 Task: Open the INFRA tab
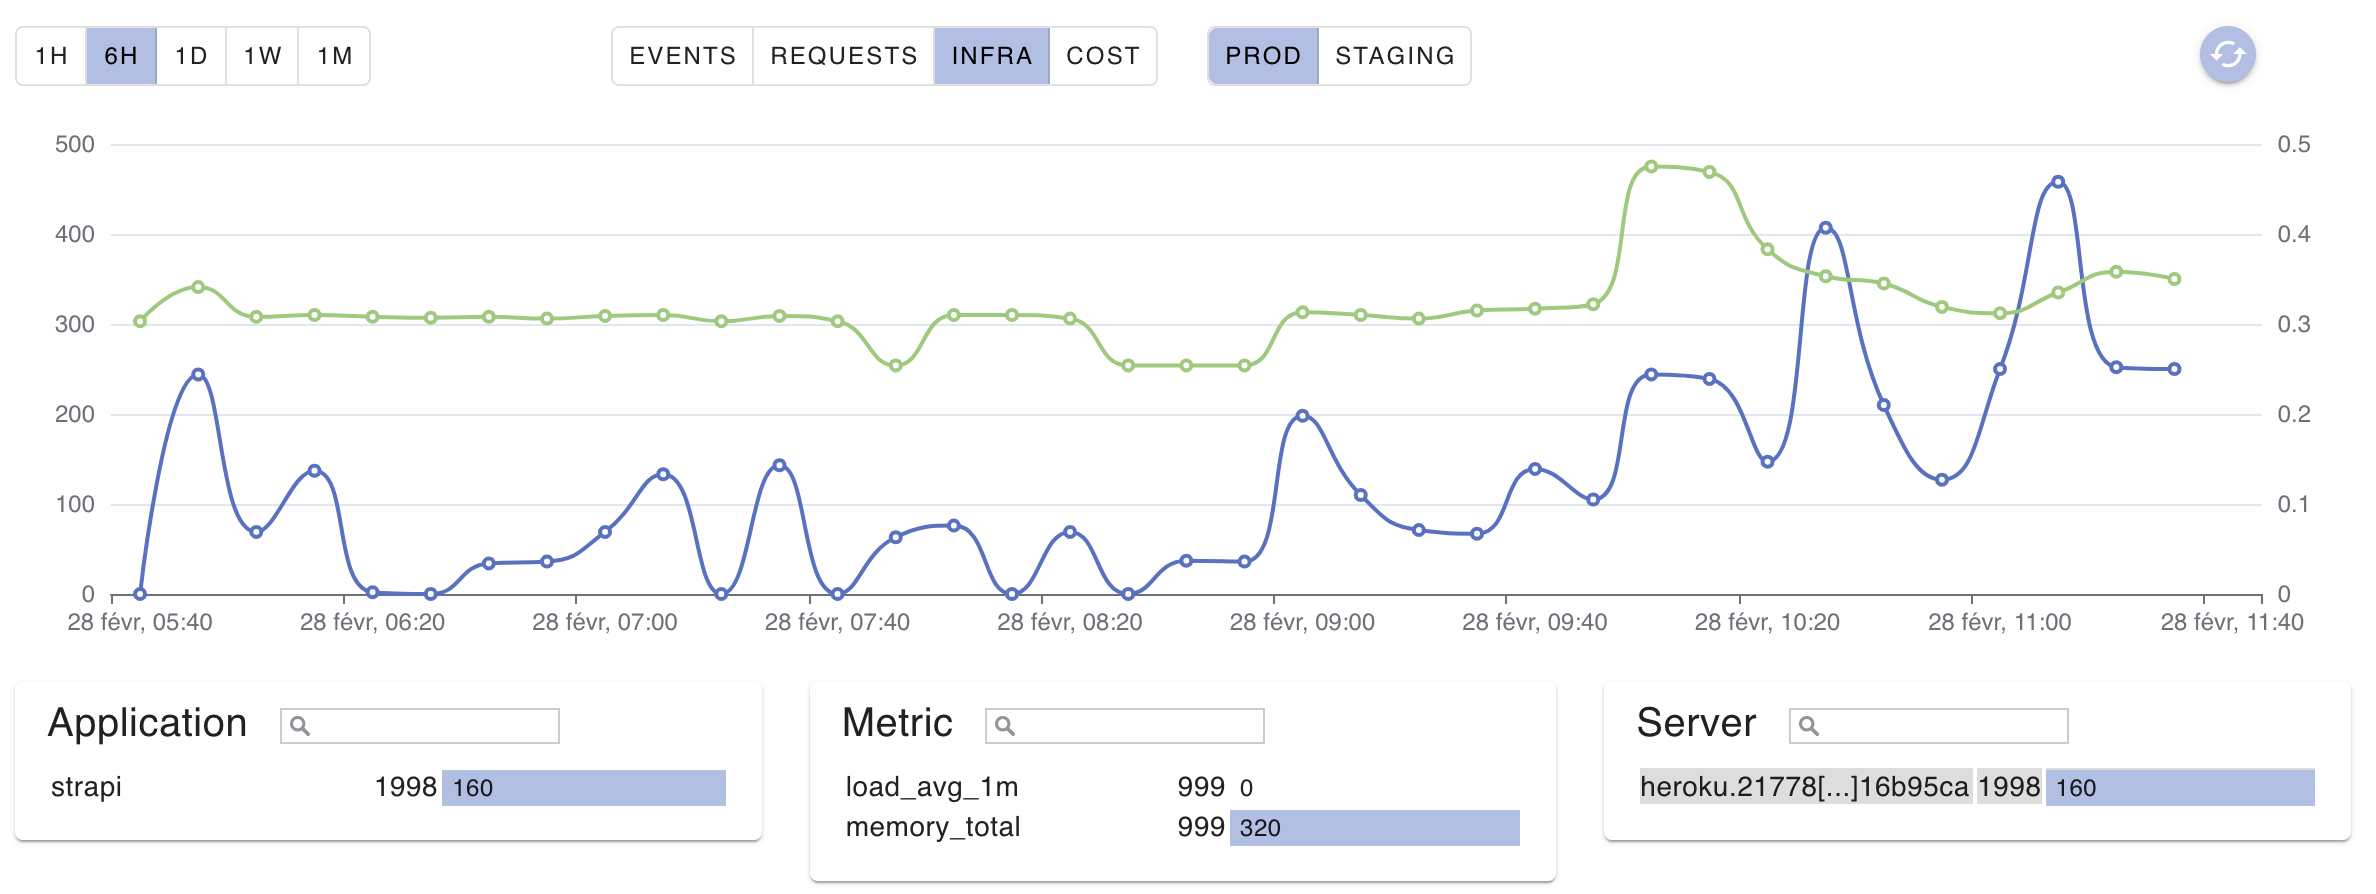point(992,56)
